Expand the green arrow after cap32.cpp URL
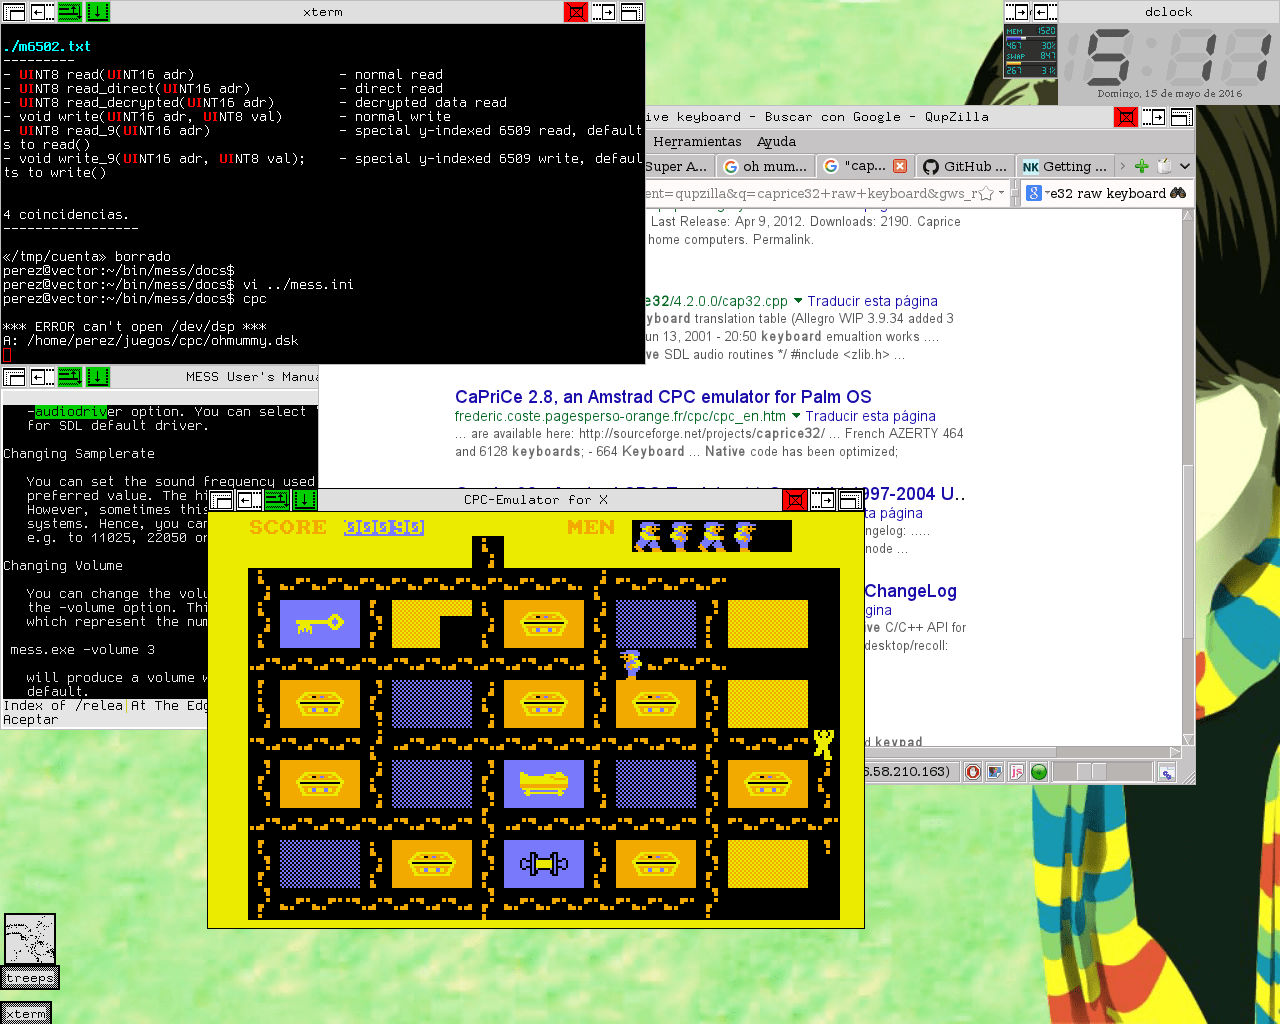The height and width of the screenshot is (1024, 1280). (798, 301)
